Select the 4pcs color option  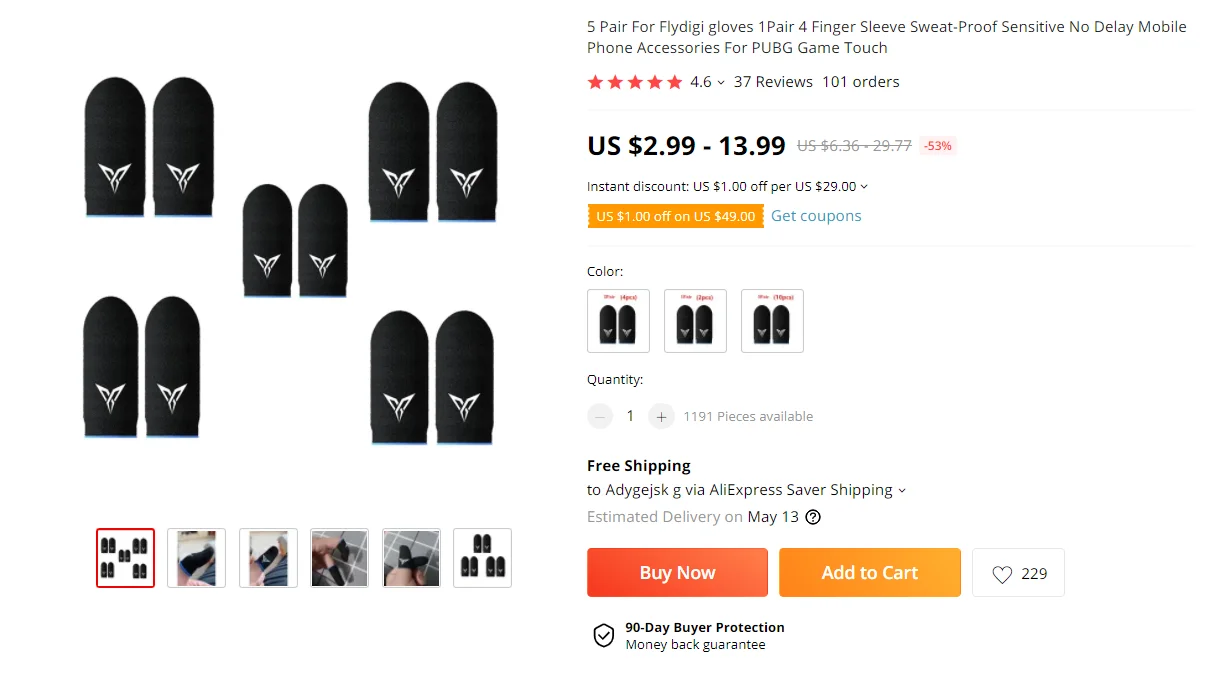tap(618, 321)
